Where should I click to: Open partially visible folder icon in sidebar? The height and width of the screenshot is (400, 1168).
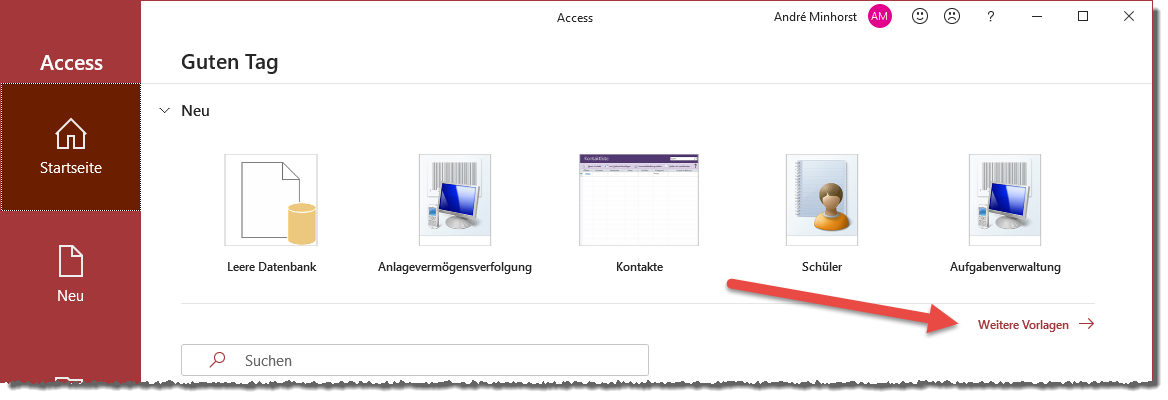pyautogui.click(x=70, y=381)
